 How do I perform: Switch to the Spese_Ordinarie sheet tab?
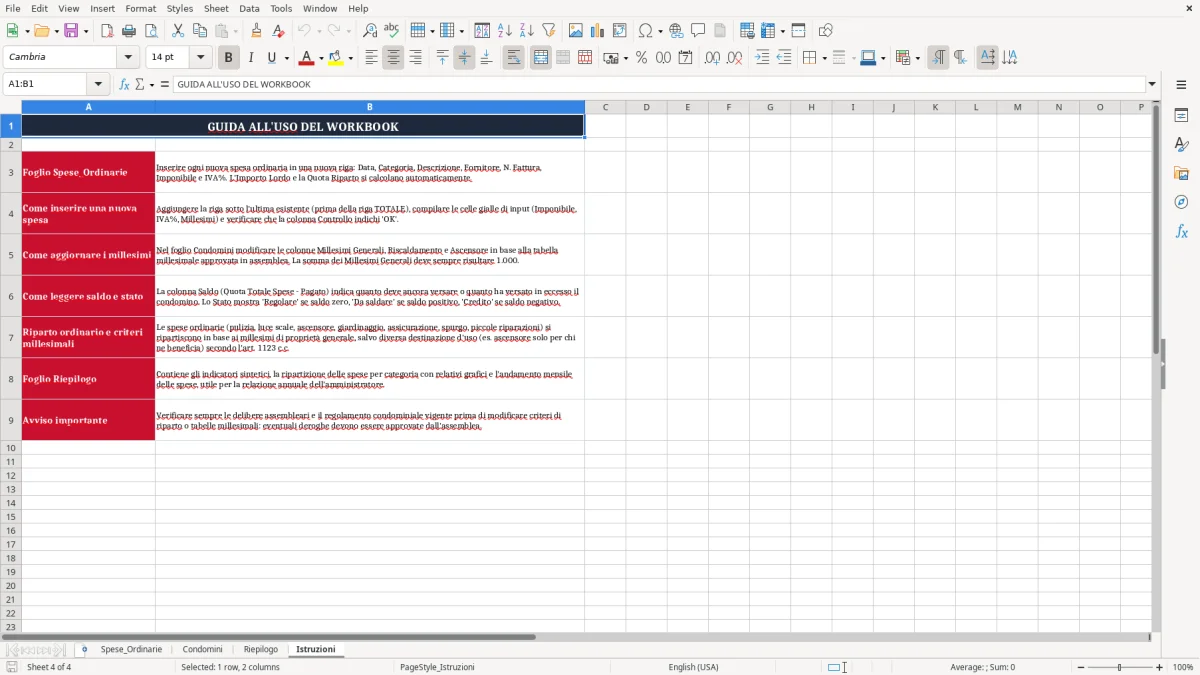pyautogui.click(x=131, y=649)
